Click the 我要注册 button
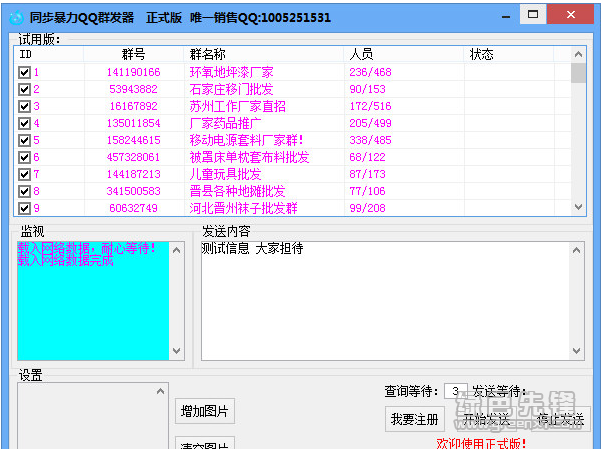This screenshot has height=449, width=603. pyautogui.click(x=415, y=419)
